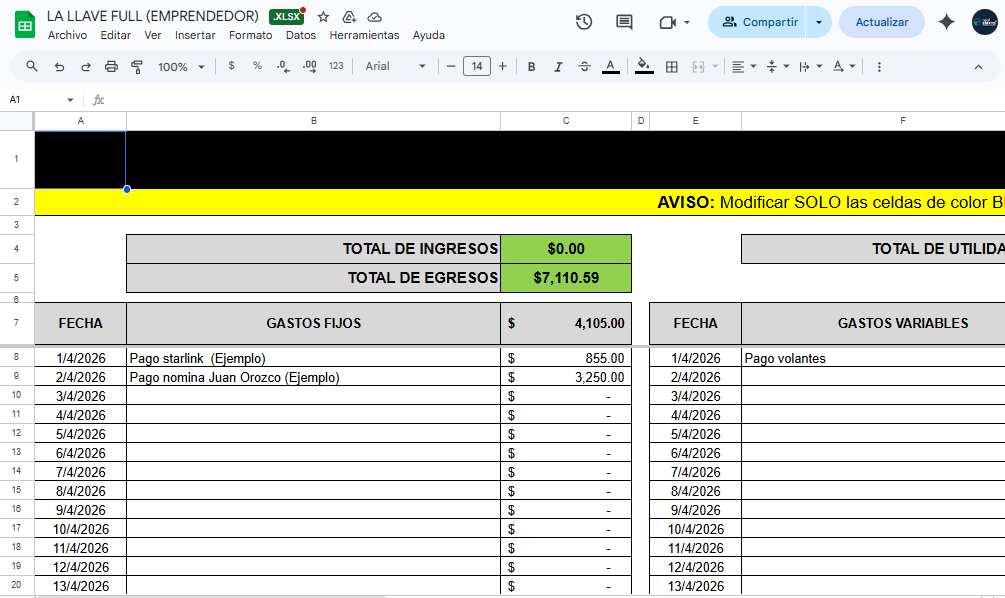Star this spreadsheet as favorite
The width and height of the screenshot is (1005, 598).
pos(323,17)
